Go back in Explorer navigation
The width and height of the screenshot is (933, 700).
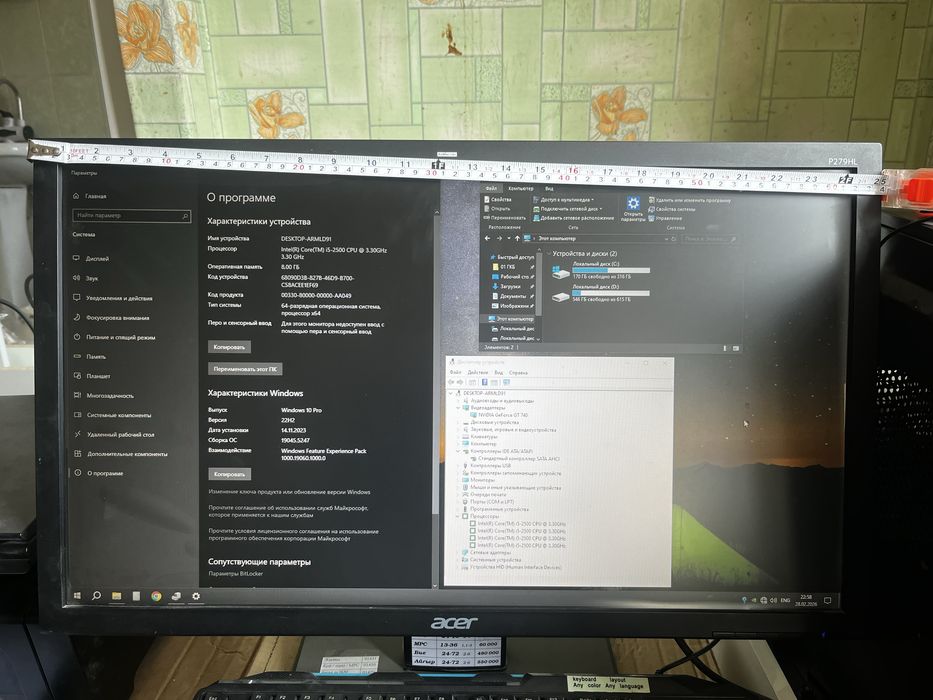pyautogui.click(x=487, y=238)
